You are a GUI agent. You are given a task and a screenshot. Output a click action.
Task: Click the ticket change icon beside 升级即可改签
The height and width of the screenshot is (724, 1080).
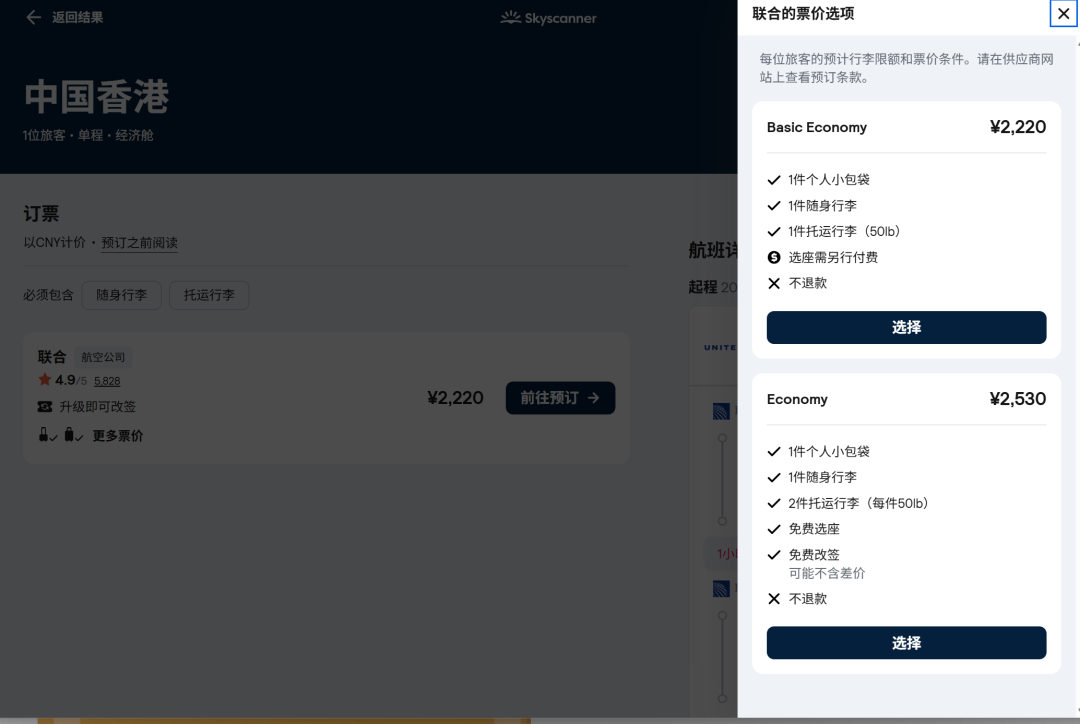(45, 406)
